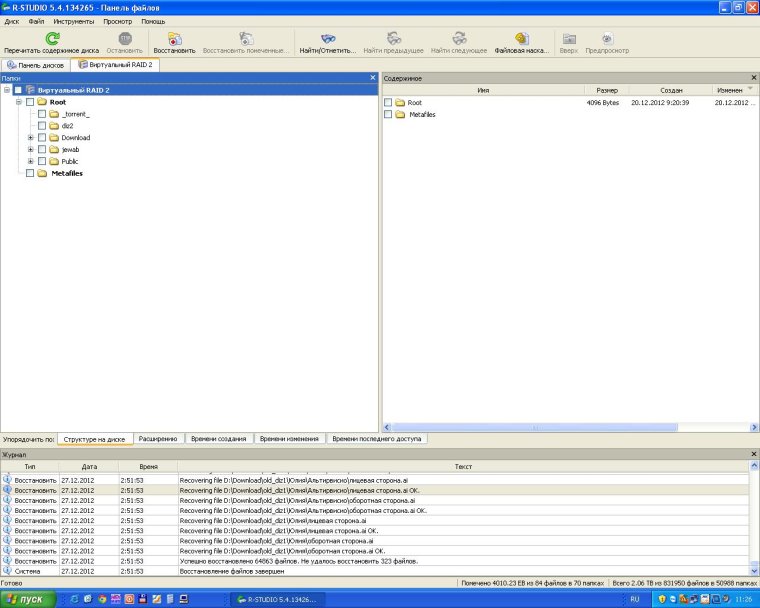Image resolution: width=760 pixels, height=608 pixels.
Task: Check the diz2 folder checkbox
Action: pyautogui.click(x=42, y=126)
